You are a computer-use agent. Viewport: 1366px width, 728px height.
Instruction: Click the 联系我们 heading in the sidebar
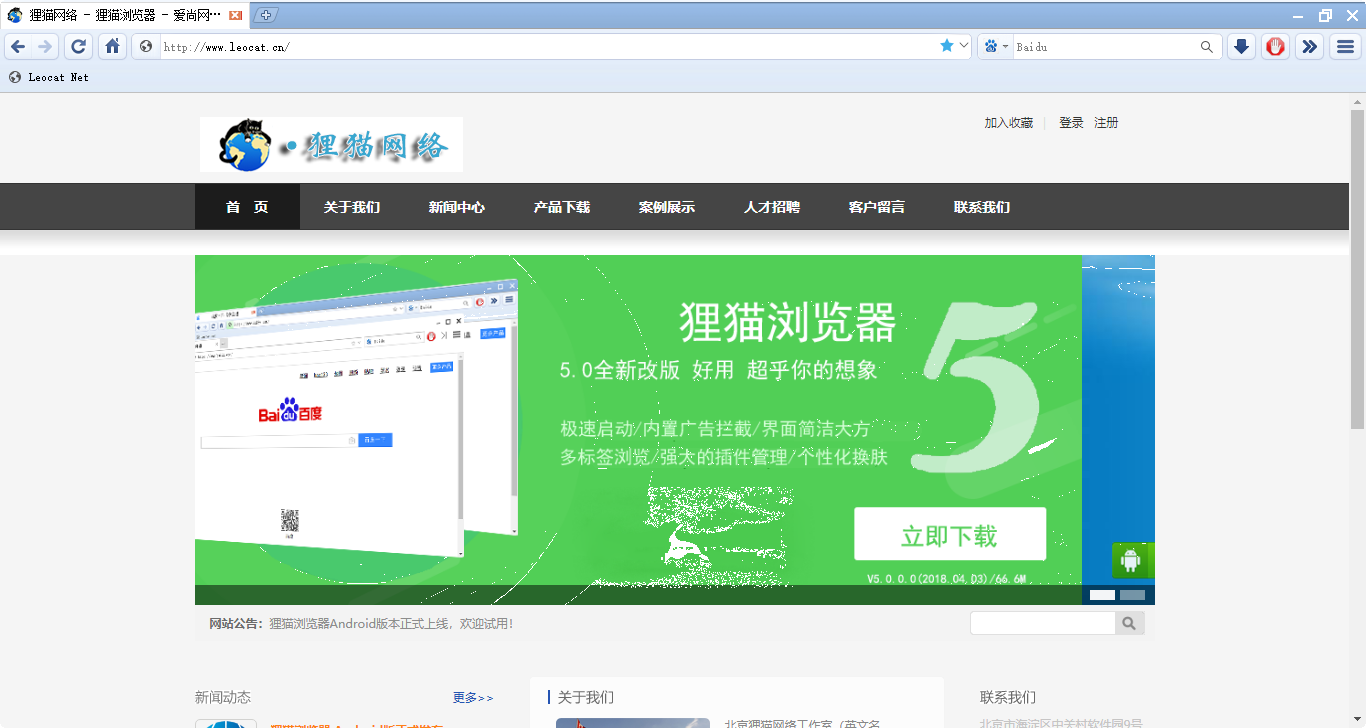(x=1008, y=697)
